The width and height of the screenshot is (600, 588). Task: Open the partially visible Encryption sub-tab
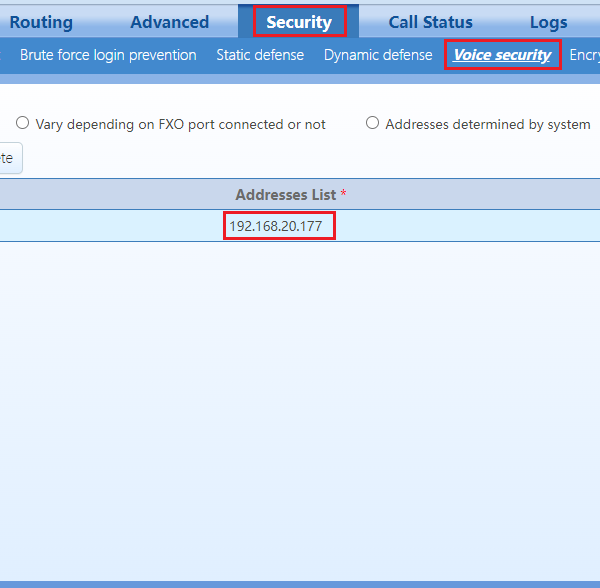pos(584,55)
